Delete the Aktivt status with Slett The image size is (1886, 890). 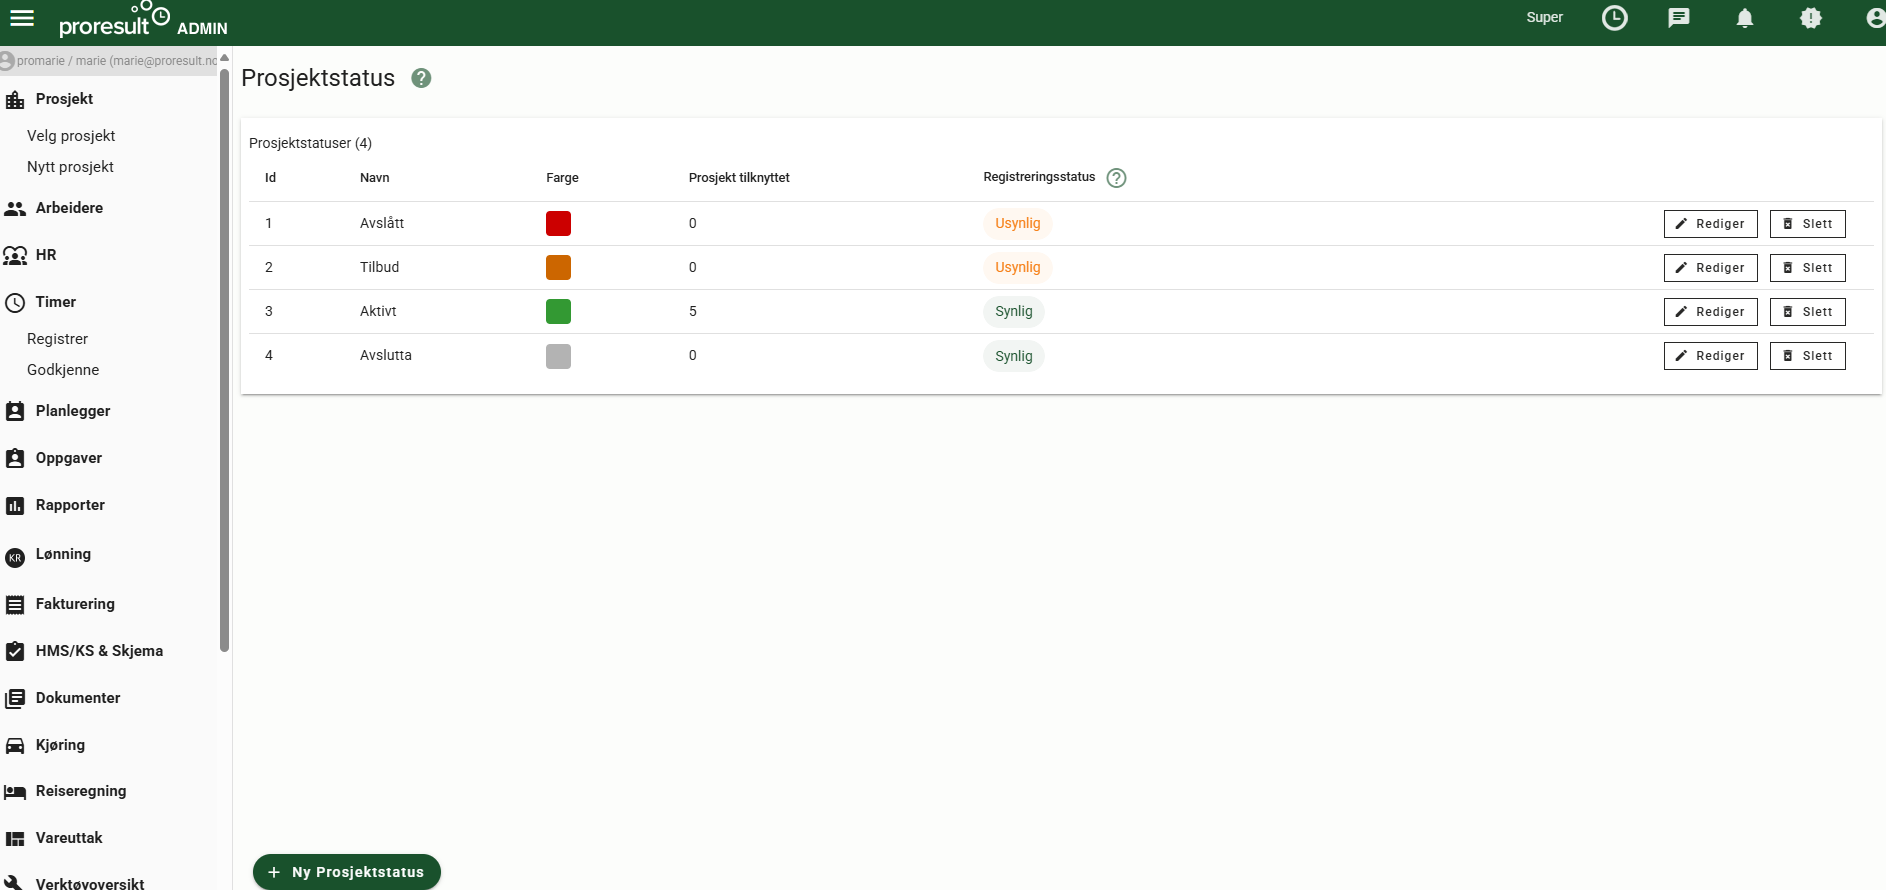coord(1807,312)
